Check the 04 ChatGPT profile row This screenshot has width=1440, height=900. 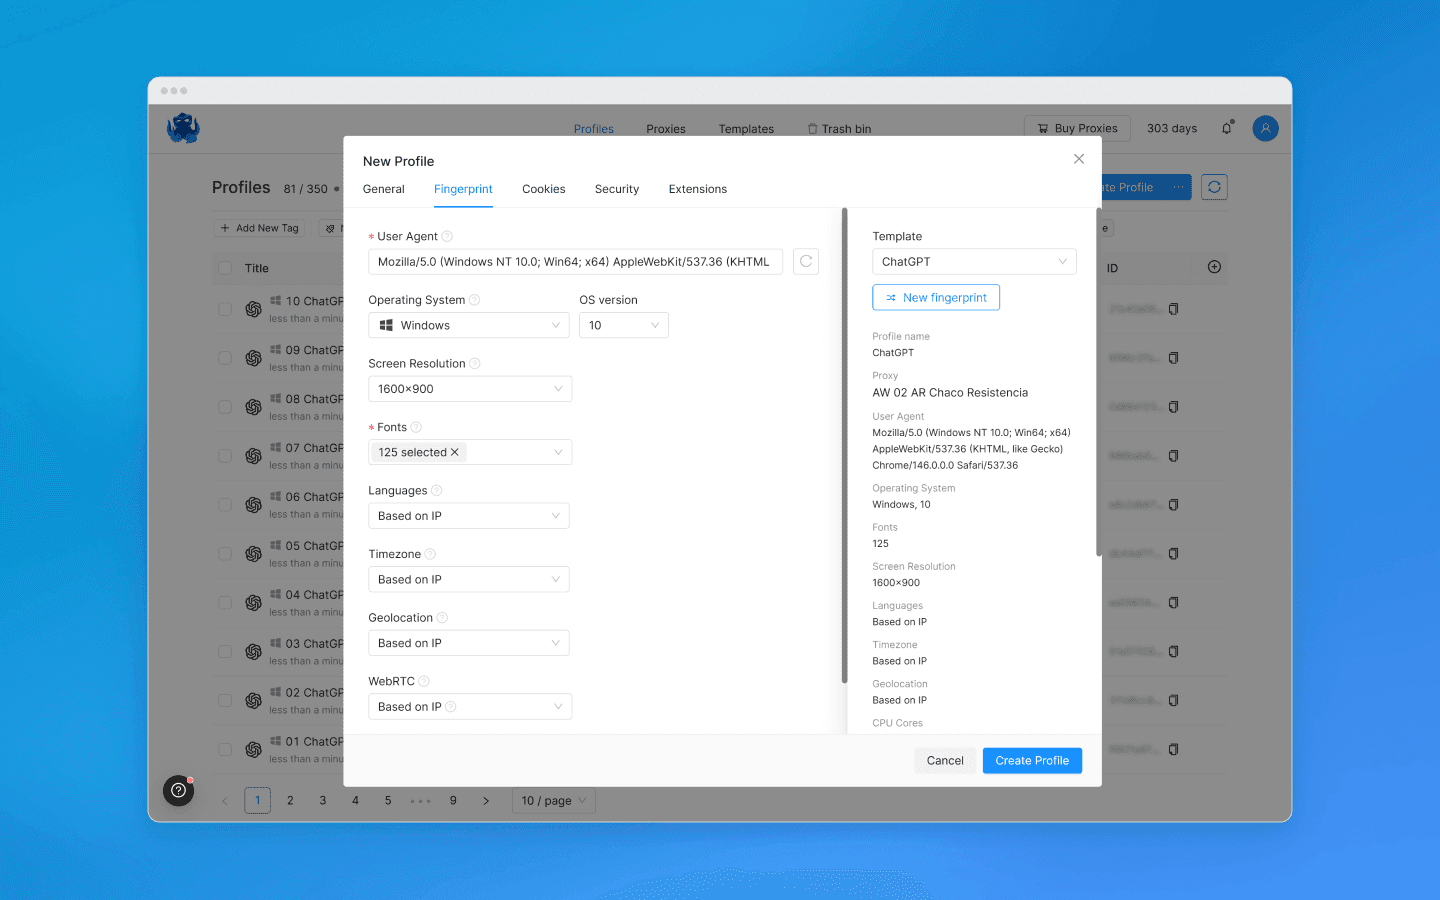(225, 603)
